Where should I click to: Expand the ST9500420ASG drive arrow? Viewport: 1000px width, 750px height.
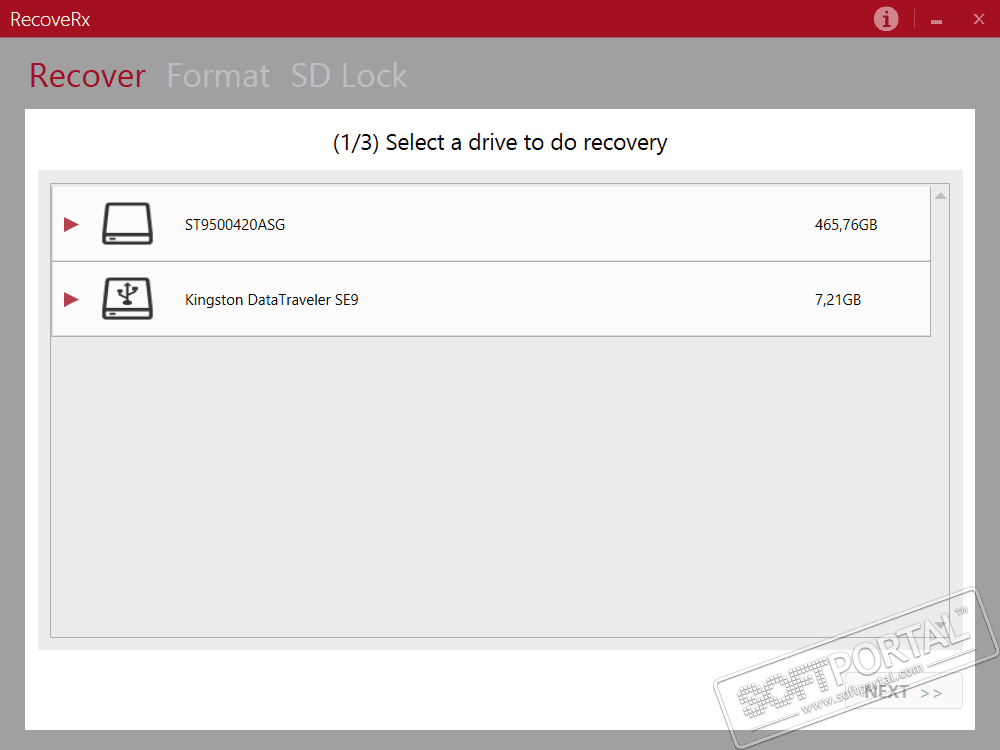71,224
